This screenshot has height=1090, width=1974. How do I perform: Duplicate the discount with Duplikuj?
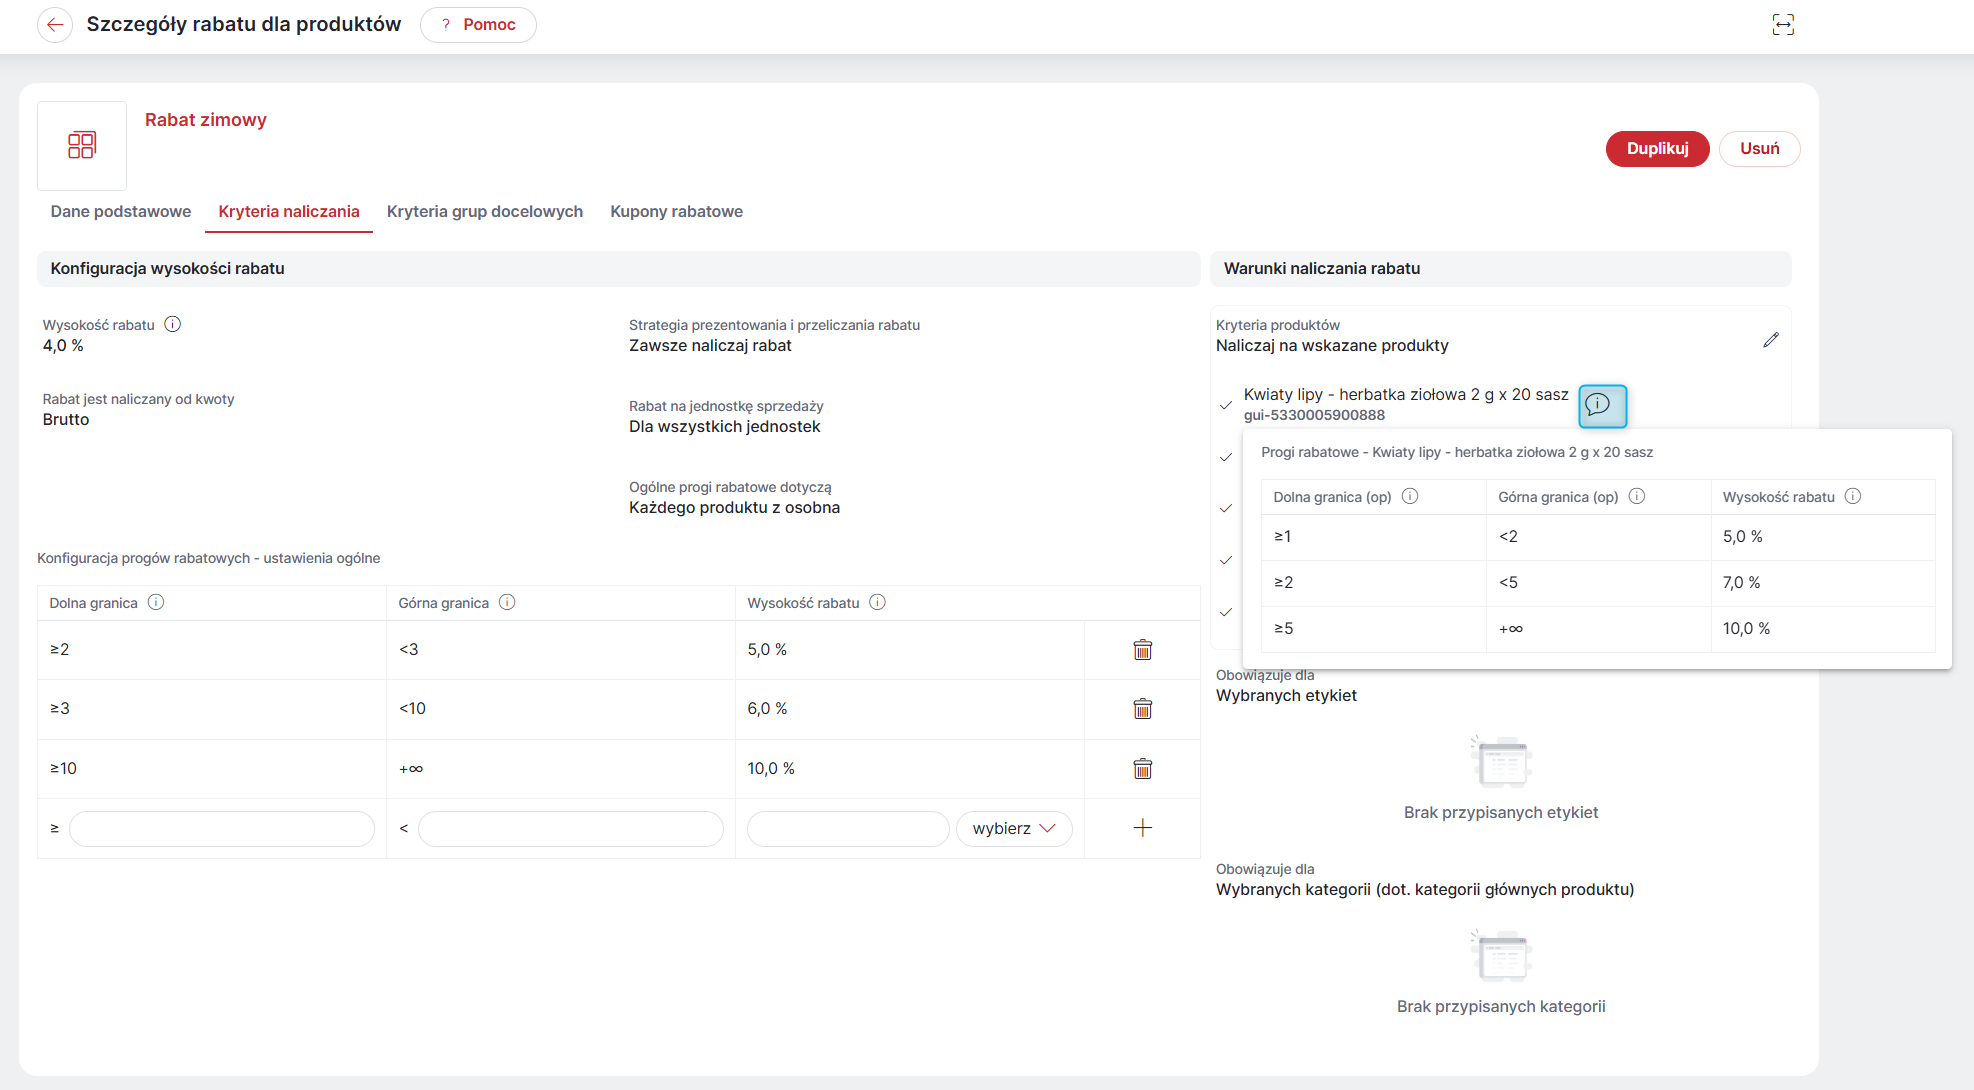tap(1657, 149)
